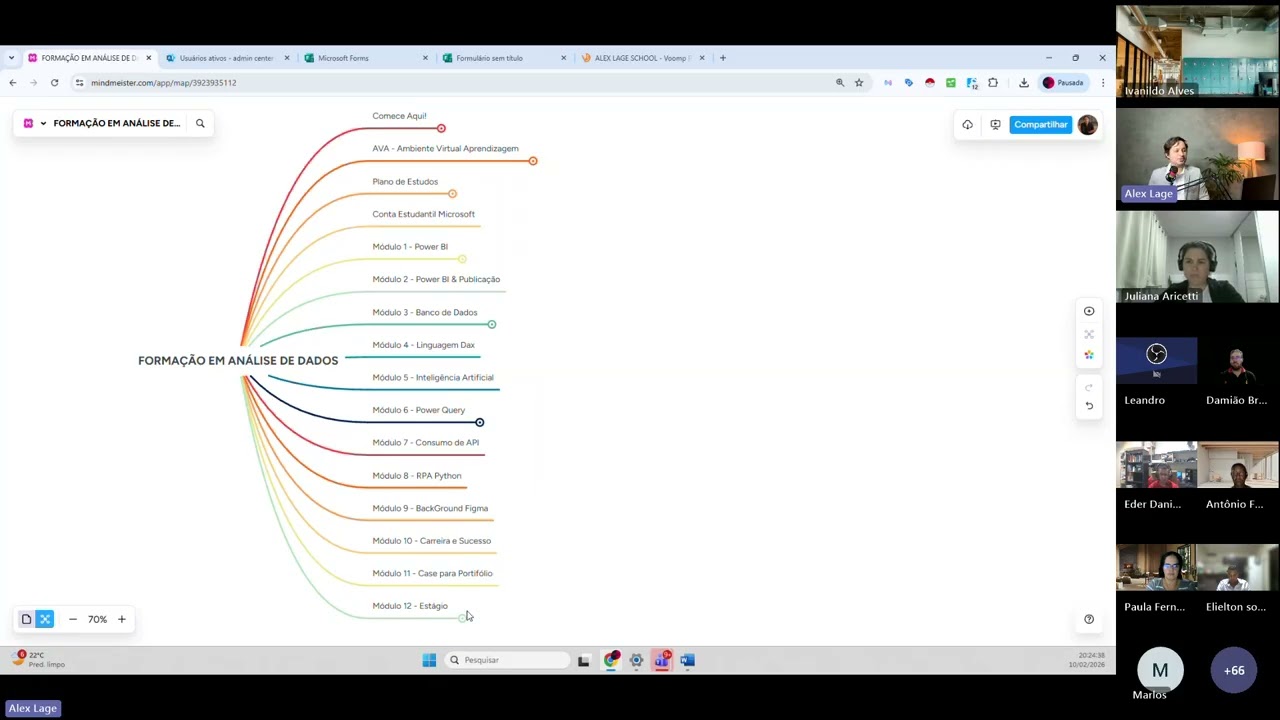The height and width of the screenshot is (720, 1280).
Task: Switch to FORMAÇÃO EM ANÁLISE DE D... browser tab
Action: pos(88,58)
